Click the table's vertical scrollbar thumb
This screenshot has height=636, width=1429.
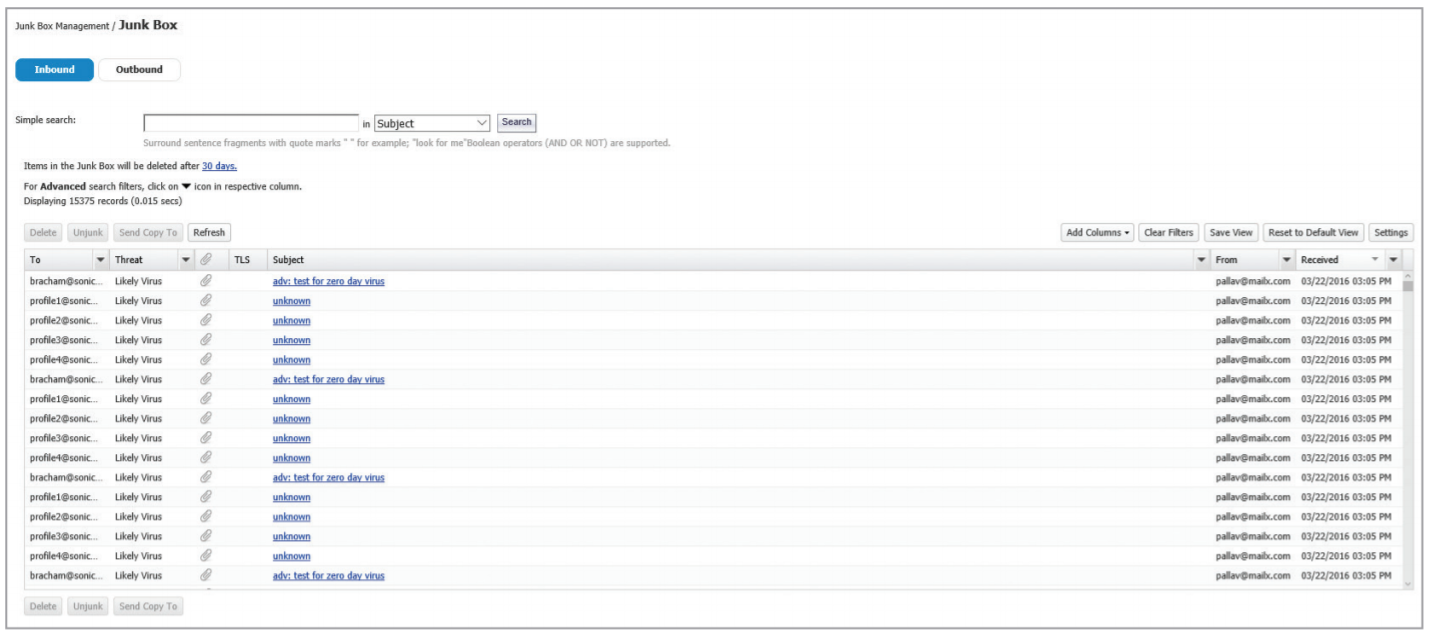(1408, 286)
